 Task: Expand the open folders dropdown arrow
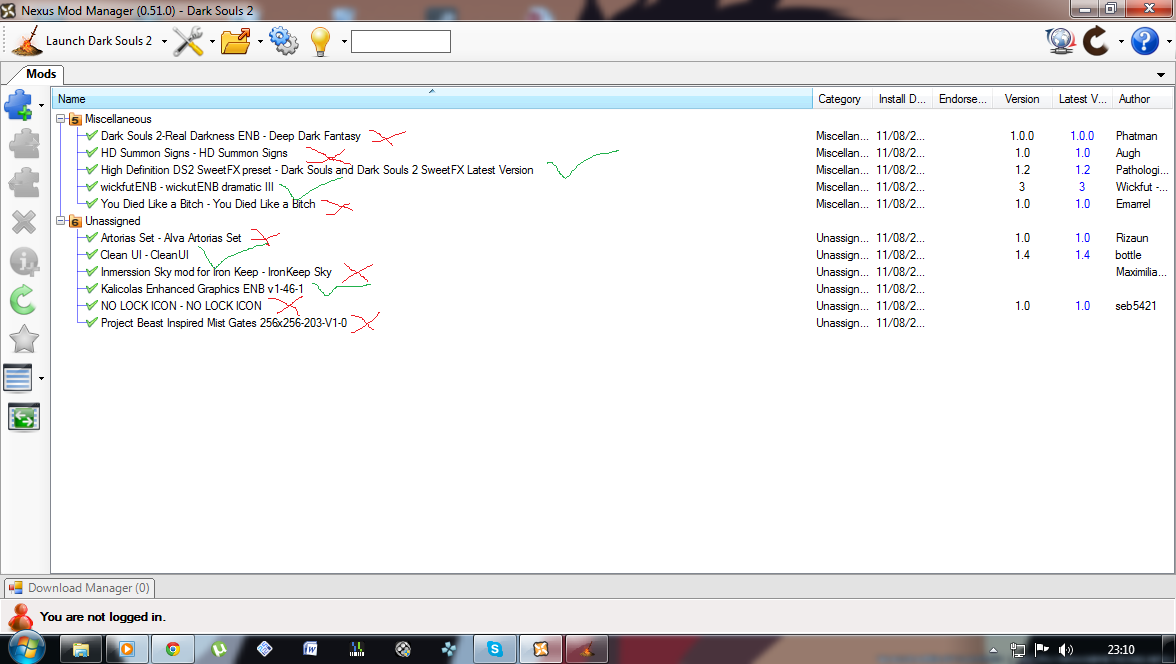[260, 41]
